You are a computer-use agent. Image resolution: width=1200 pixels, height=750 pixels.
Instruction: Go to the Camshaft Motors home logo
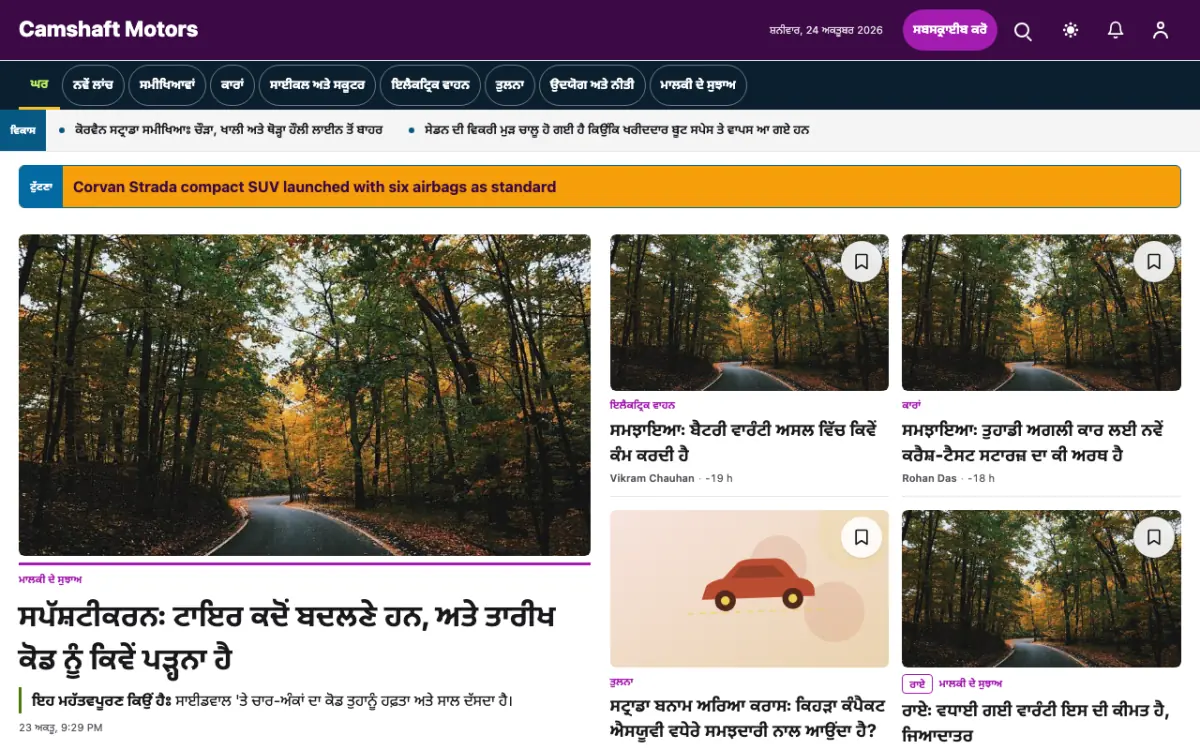click(108, 29)
